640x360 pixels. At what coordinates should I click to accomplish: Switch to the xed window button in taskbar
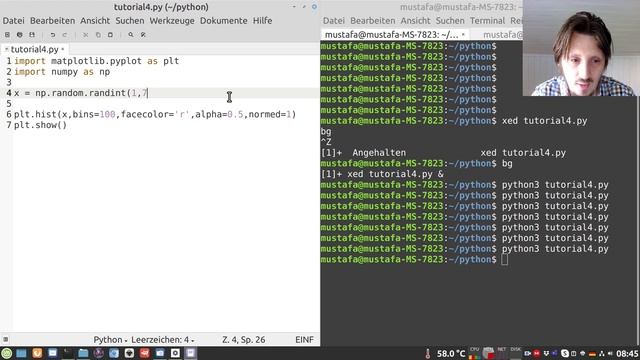tap(191, 353)
